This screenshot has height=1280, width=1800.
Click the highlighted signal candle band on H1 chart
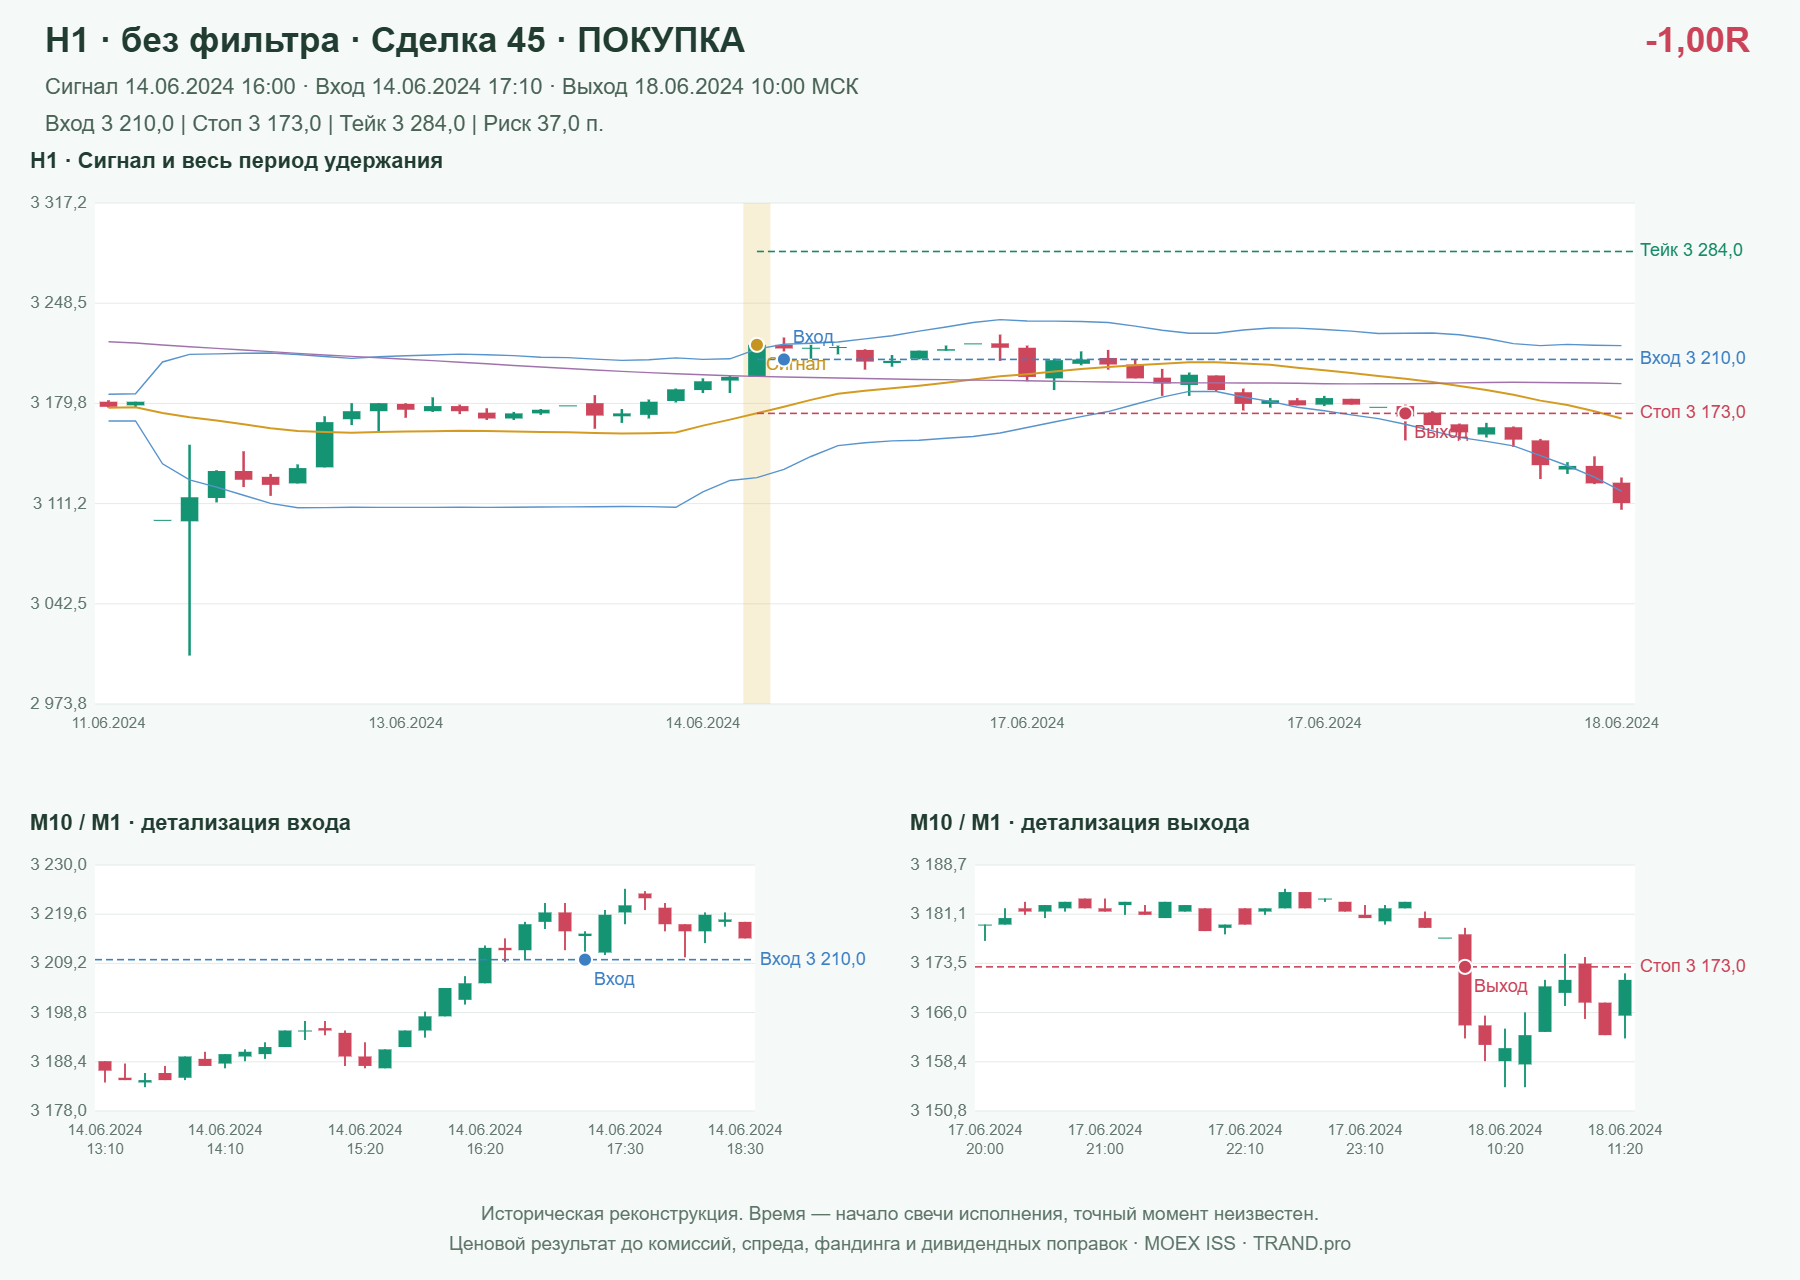[757, 453]
